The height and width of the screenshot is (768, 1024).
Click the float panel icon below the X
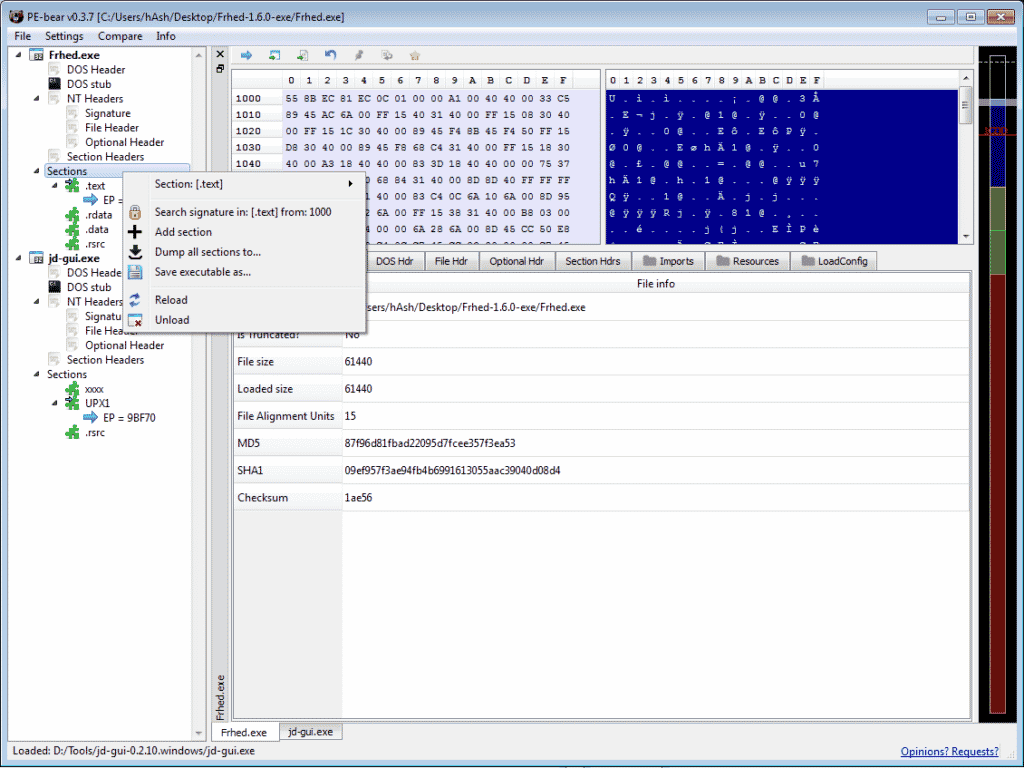tap(220, 69)
